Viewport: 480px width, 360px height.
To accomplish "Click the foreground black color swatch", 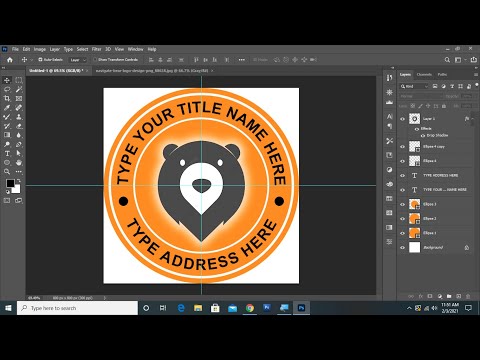I will click(x=10, y=183).
